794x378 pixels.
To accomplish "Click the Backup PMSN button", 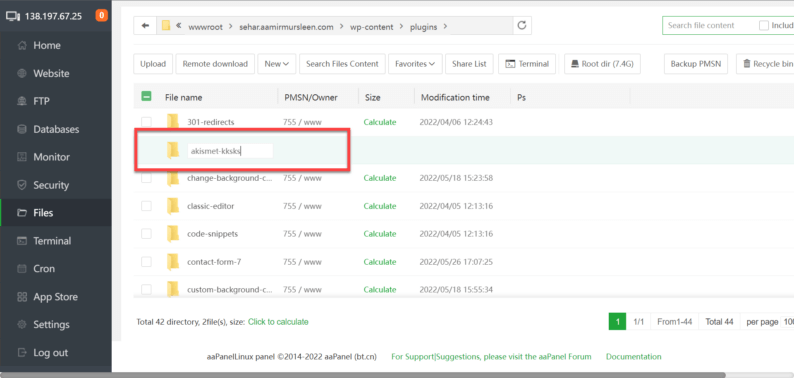I will 696,64.
